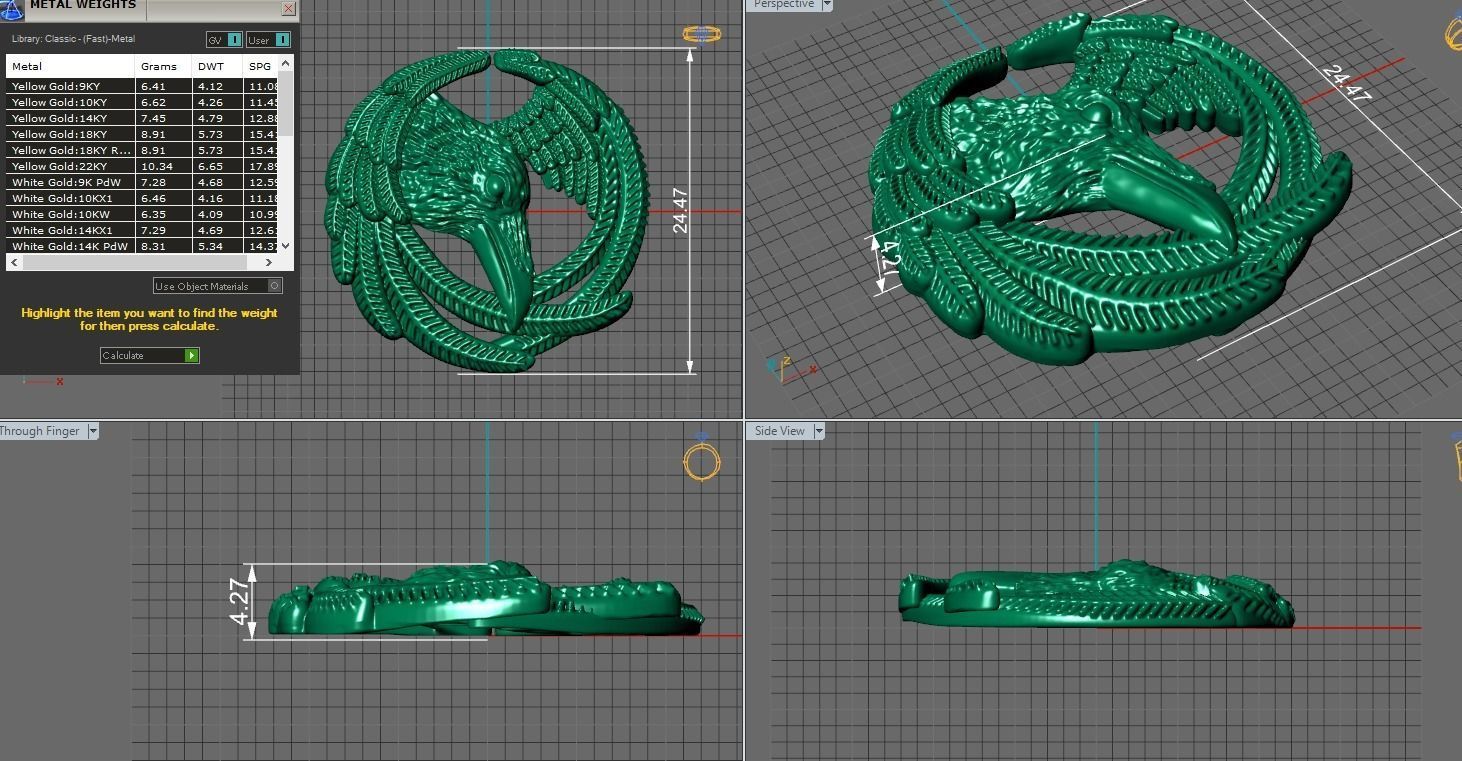Click the metal list scroll down arrow
This screenshot has width=1462, height=761.
[x=286, y=245]
